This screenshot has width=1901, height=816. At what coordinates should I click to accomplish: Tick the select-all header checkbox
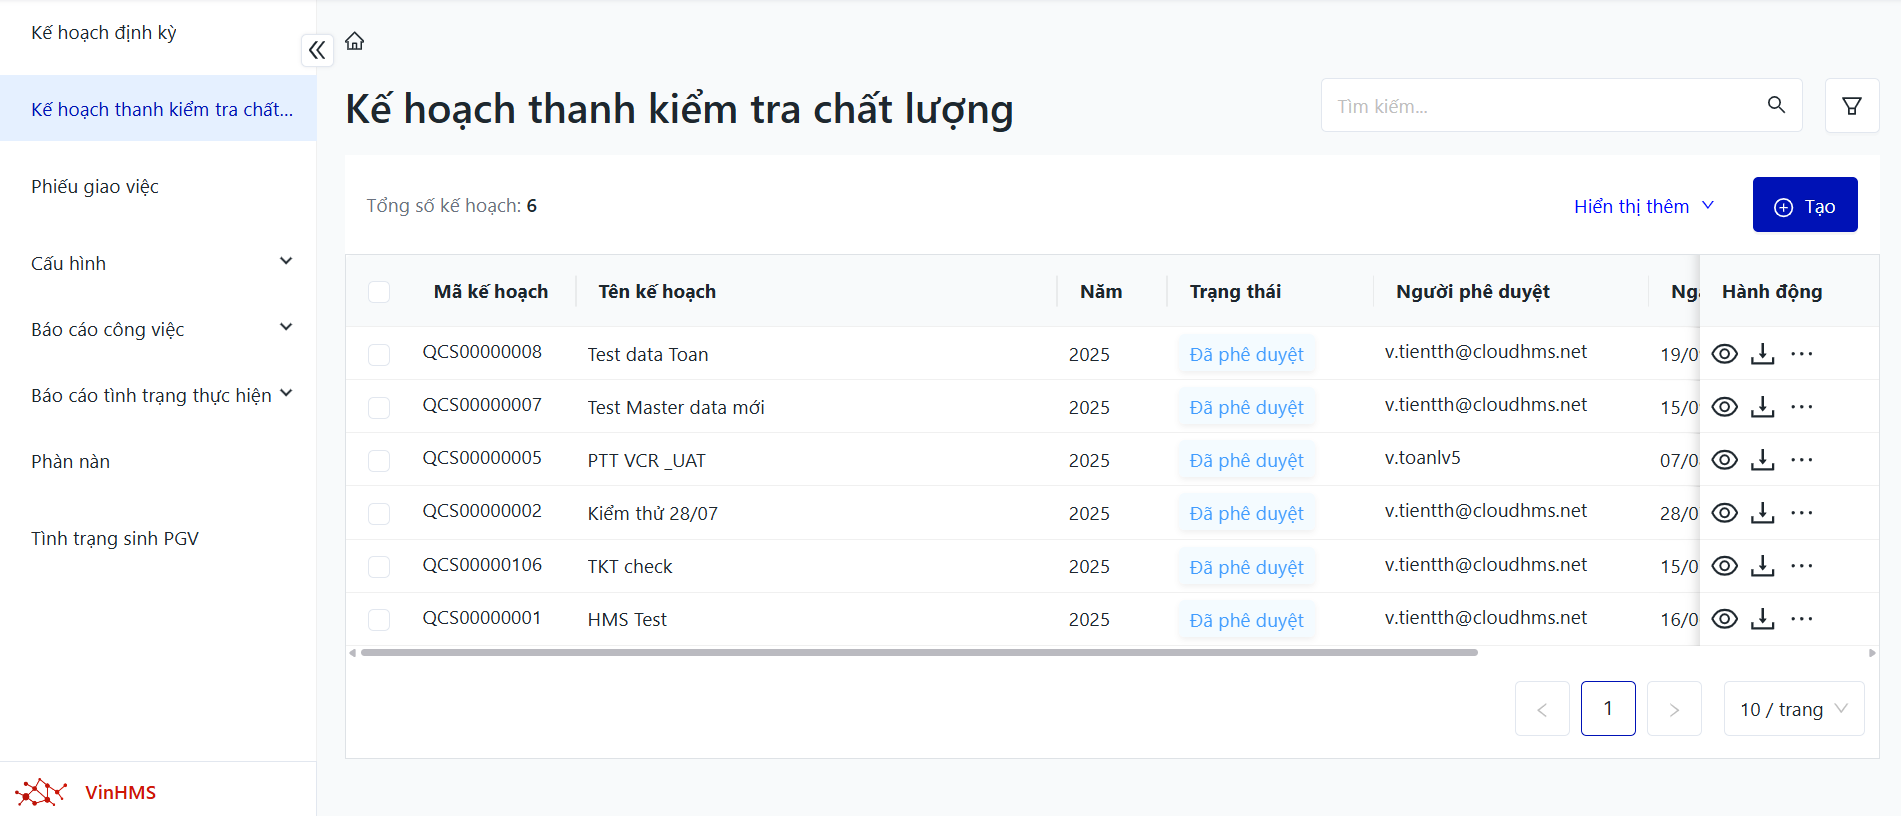379,292
